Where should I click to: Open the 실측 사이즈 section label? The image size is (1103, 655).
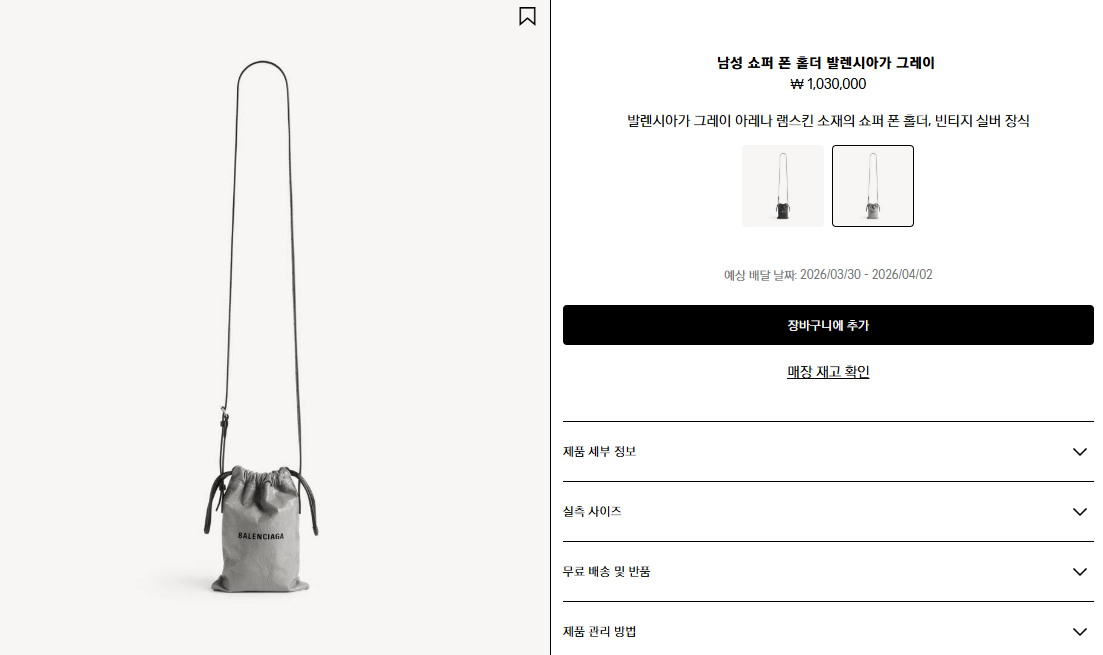click(592, 511)
